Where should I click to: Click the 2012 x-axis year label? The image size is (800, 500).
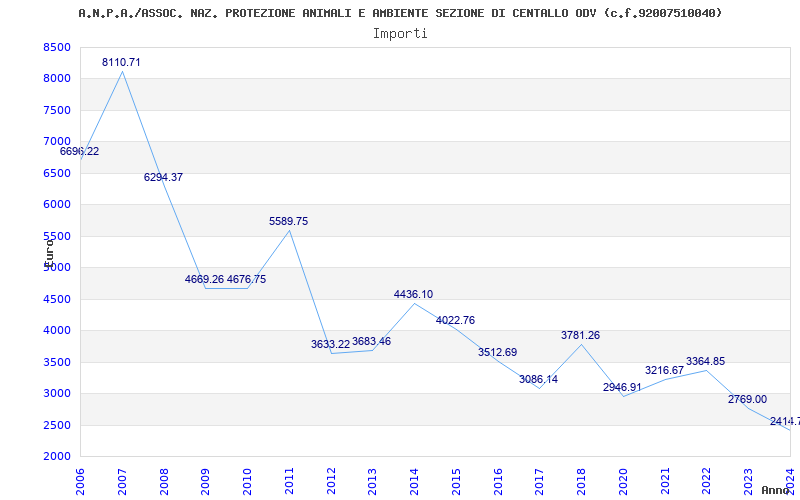pos(331,481)
